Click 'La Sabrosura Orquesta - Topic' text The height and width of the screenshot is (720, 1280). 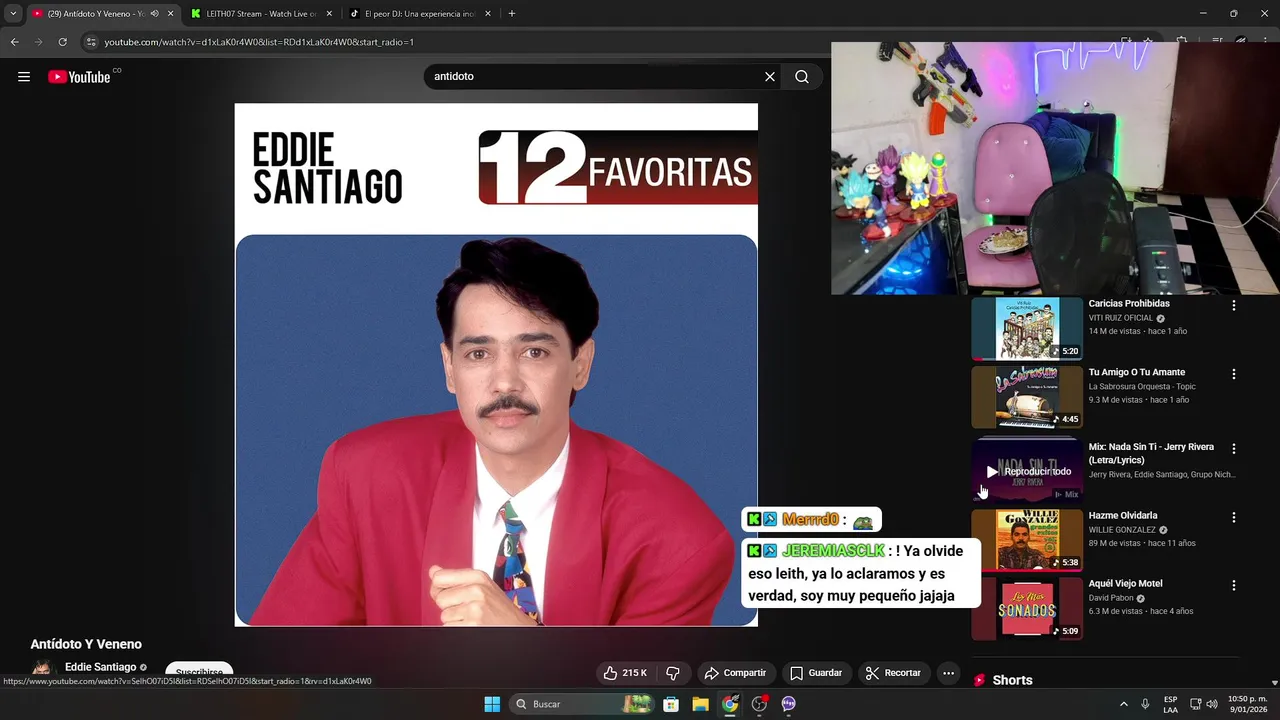[x=1142, y=387]
